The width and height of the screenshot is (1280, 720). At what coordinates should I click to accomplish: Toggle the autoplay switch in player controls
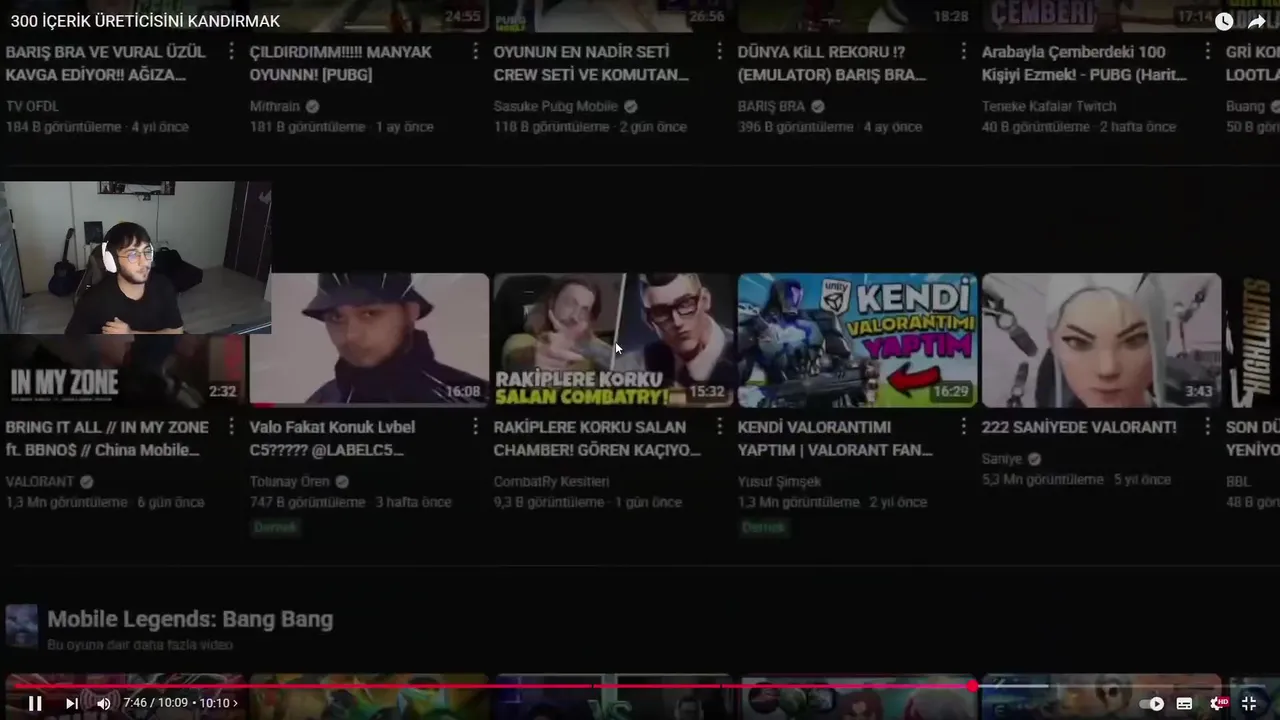(x=1152, y=703)
